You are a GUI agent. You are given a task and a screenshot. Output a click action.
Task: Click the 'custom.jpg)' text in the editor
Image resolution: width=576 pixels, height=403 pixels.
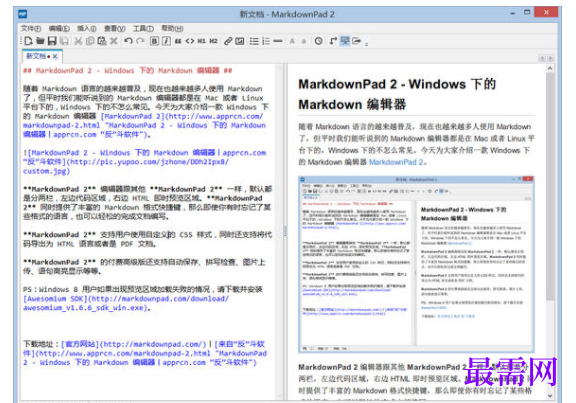click(46, 171)
